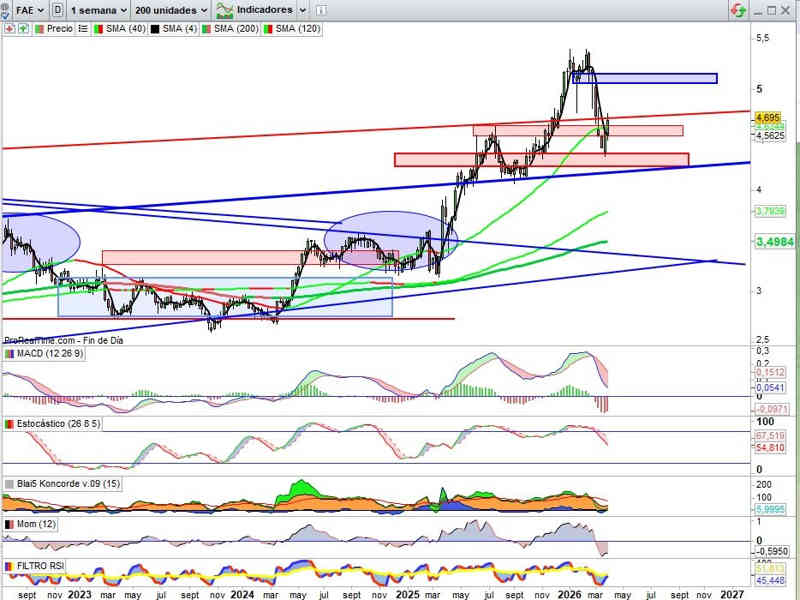Viewport: 800px width, 600px height.
Task: Click the MACD indicator color icon
Action: (10, 354)
